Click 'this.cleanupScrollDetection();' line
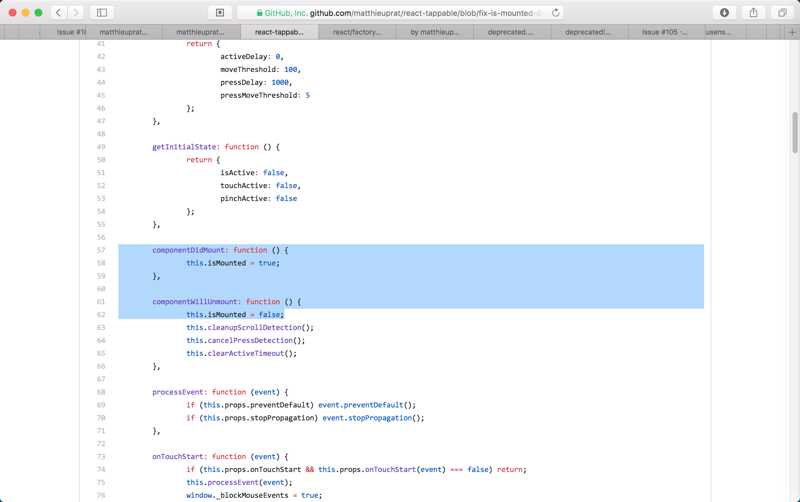Image resolution: width=800 pixels, height=502 pixels. pos(250,328)
